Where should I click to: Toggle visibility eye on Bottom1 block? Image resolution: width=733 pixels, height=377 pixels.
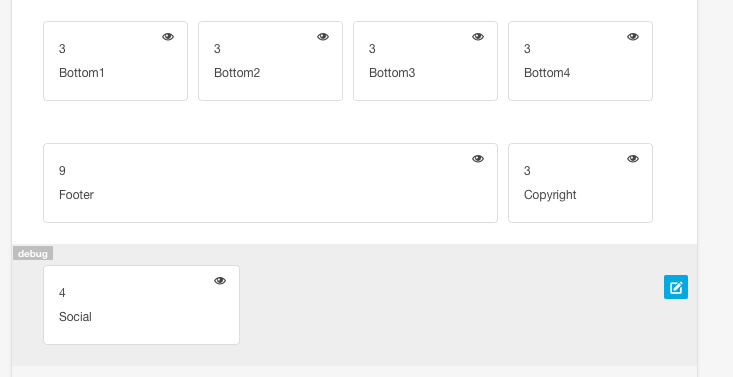(x=168, y=37)
